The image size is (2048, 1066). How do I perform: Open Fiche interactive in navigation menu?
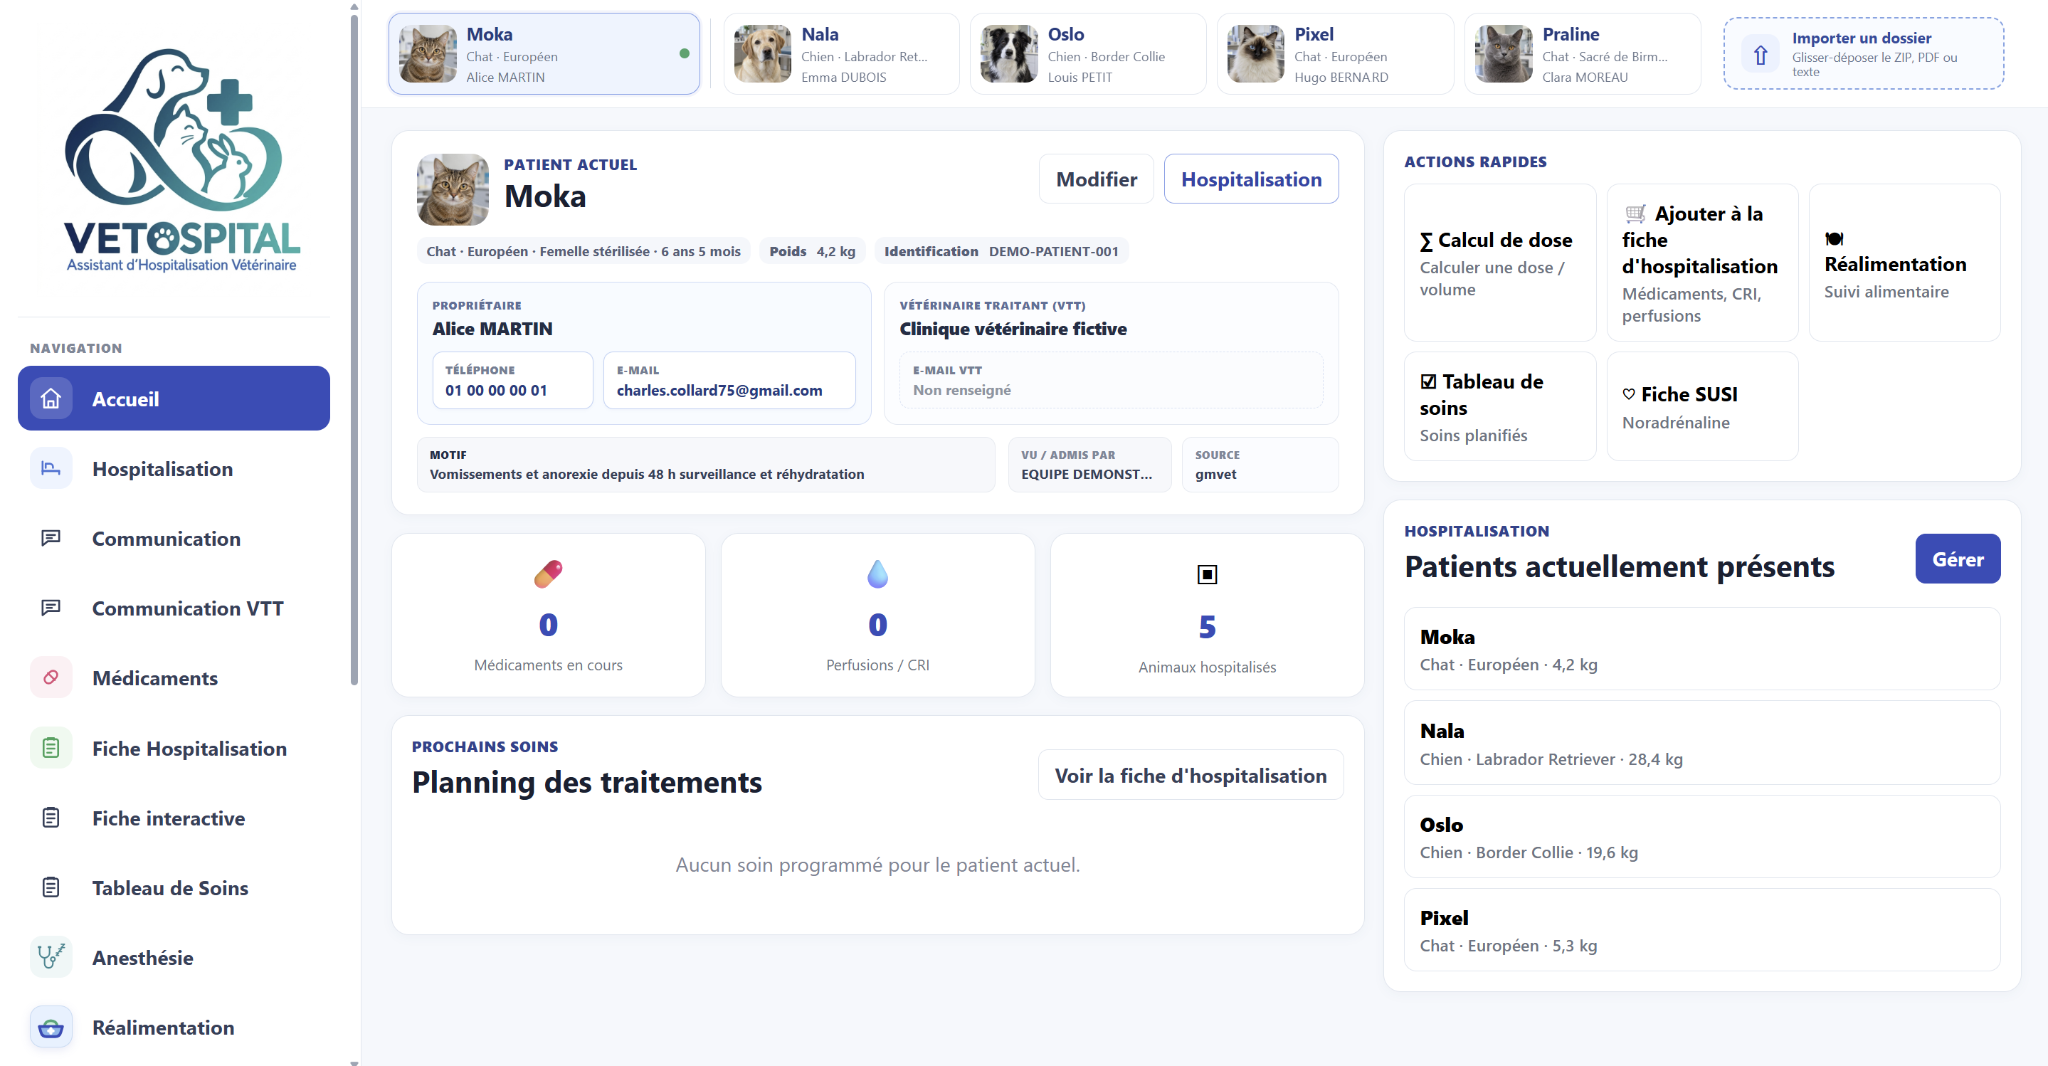(x=174, y=818)
